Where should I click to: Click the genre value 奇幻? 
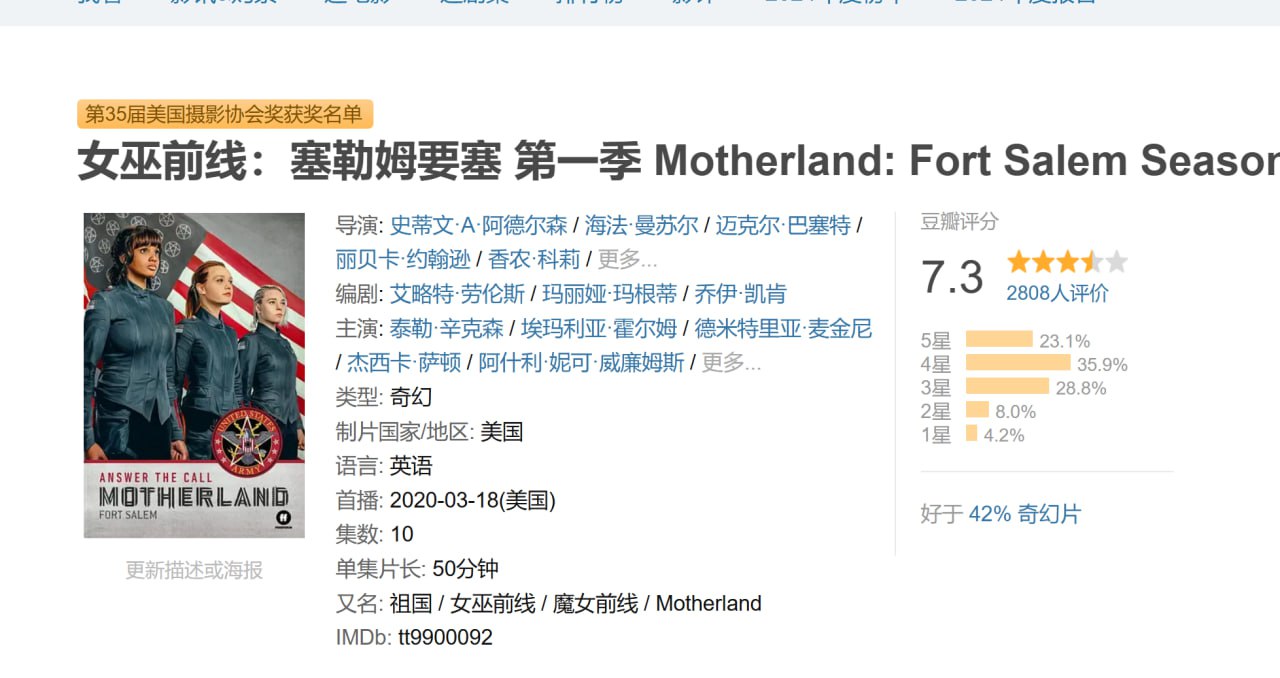[x=411, y=397]
